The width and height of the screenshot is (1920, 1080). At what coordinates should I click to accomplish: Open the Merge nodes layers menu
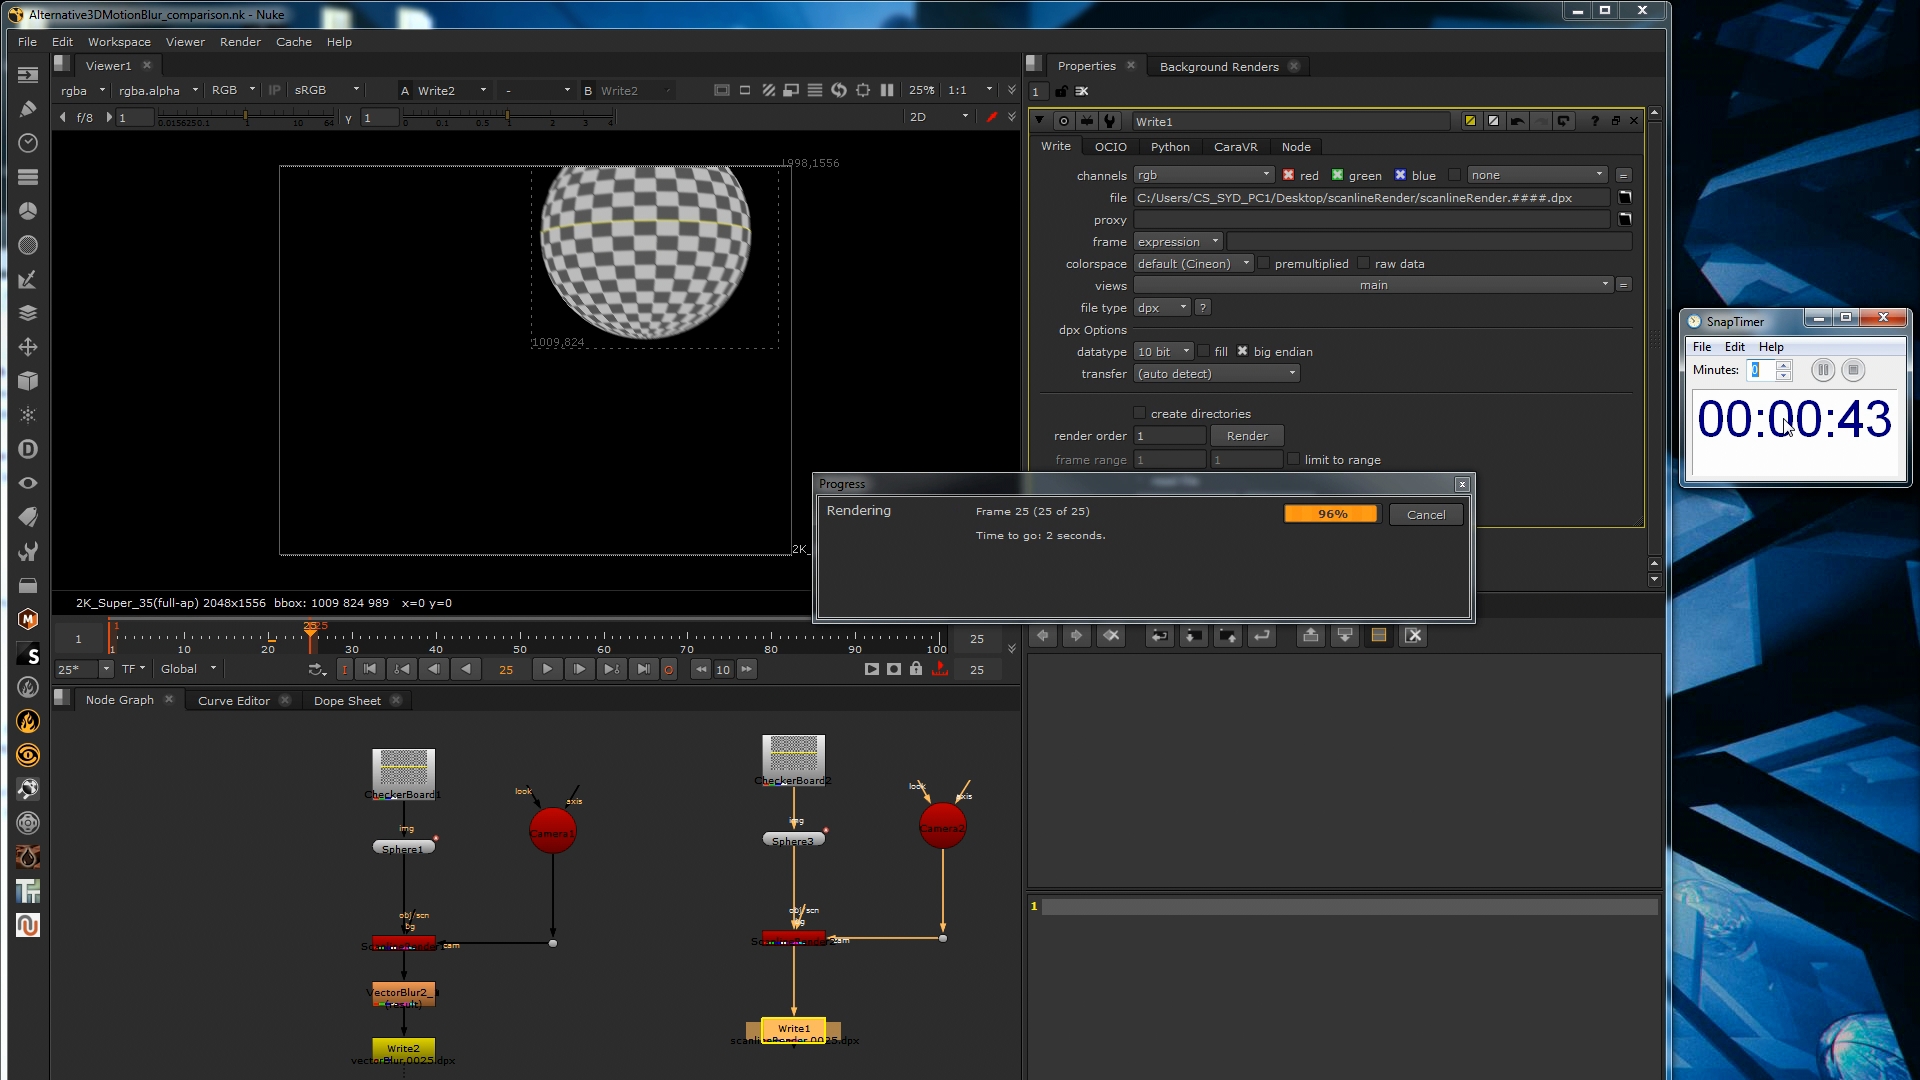(28, 313)
